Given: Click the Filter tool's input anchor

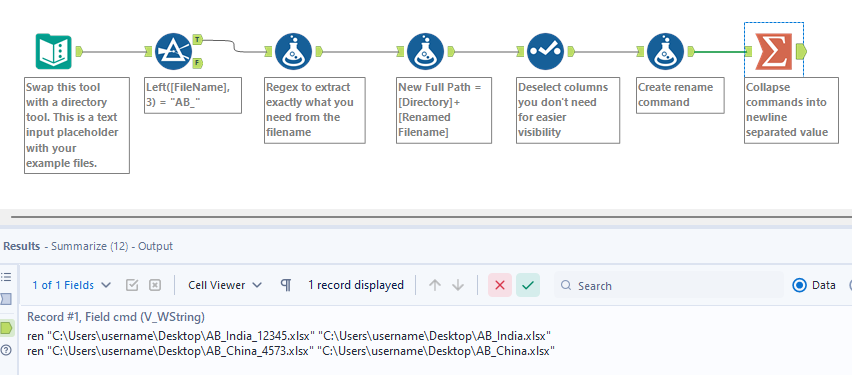Looking at the screenshot, I should [x=149, y=52].
